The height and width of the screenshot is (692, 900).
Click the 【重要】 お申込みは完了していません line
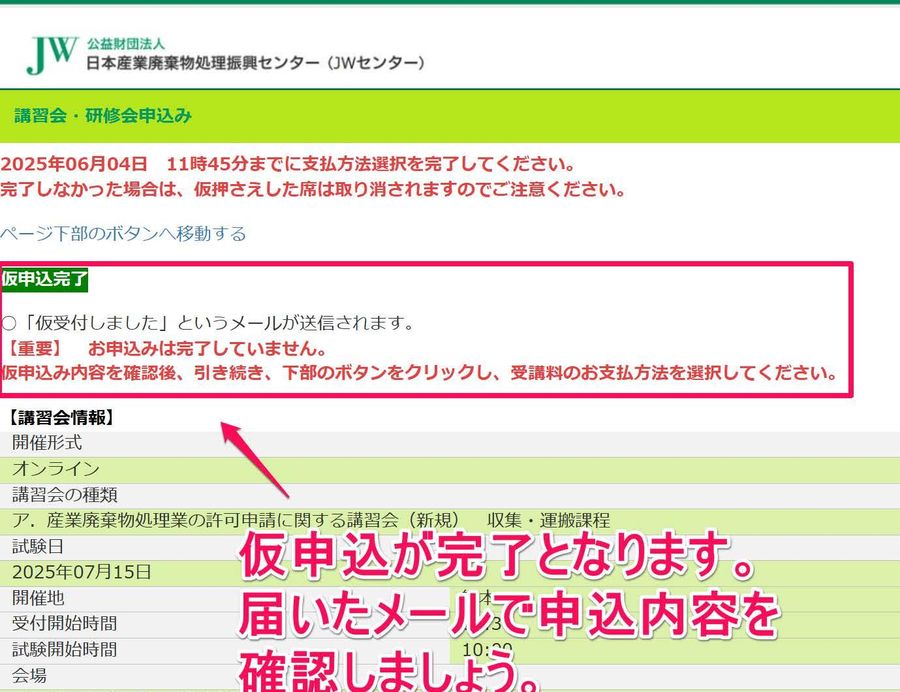(165, 348)
